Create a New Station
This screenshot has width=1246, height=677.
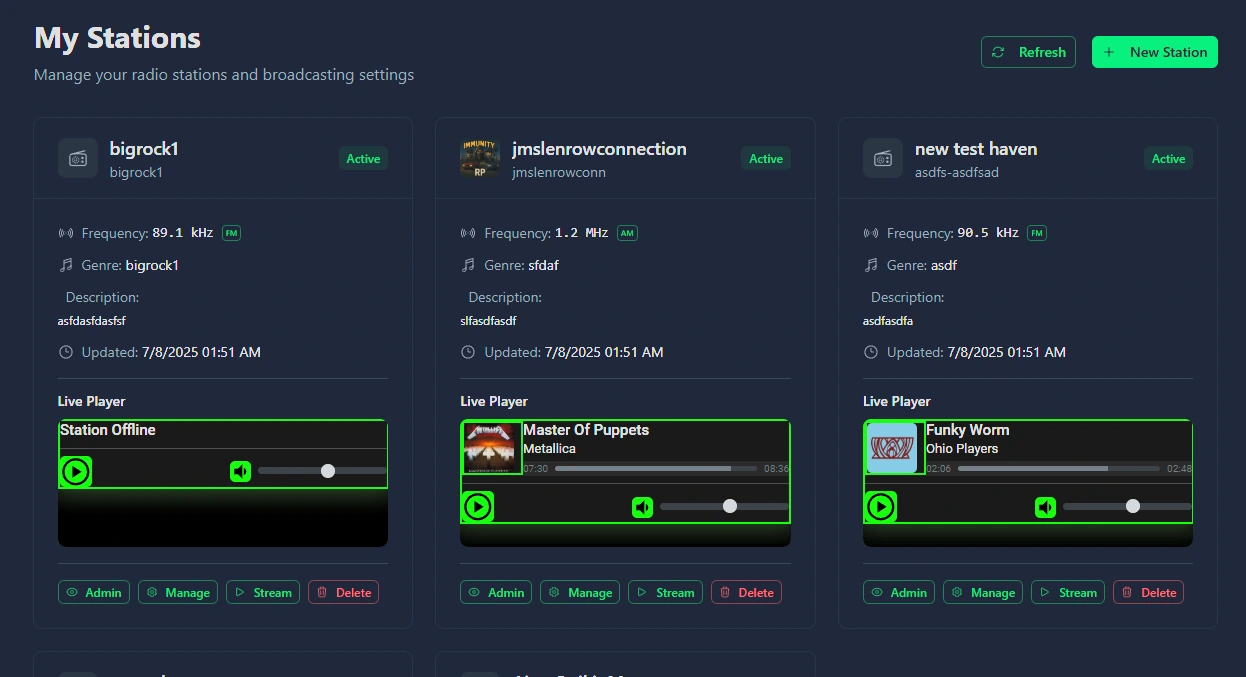(x=1155, y=52)
